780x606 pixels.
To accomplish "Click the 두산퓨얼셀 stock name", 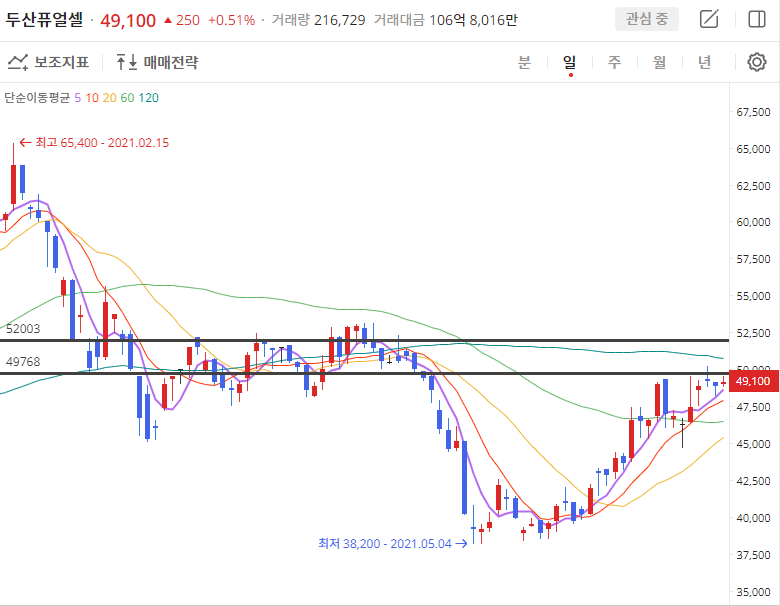I will pyautogui.click(x=44, y=20).
